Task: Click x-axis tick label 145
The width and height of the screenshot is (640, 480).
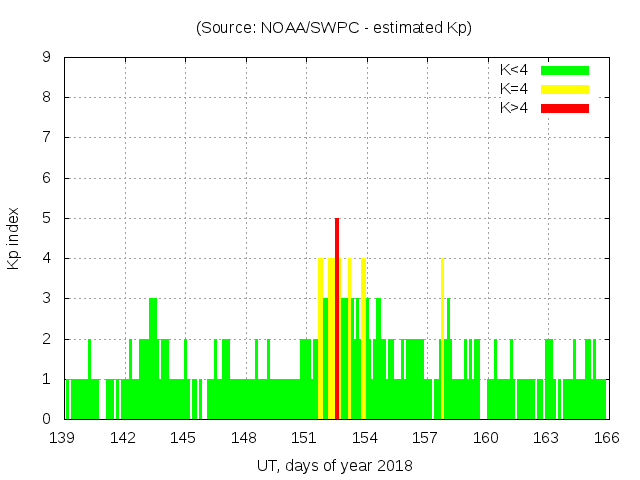Action: [184, 438]
